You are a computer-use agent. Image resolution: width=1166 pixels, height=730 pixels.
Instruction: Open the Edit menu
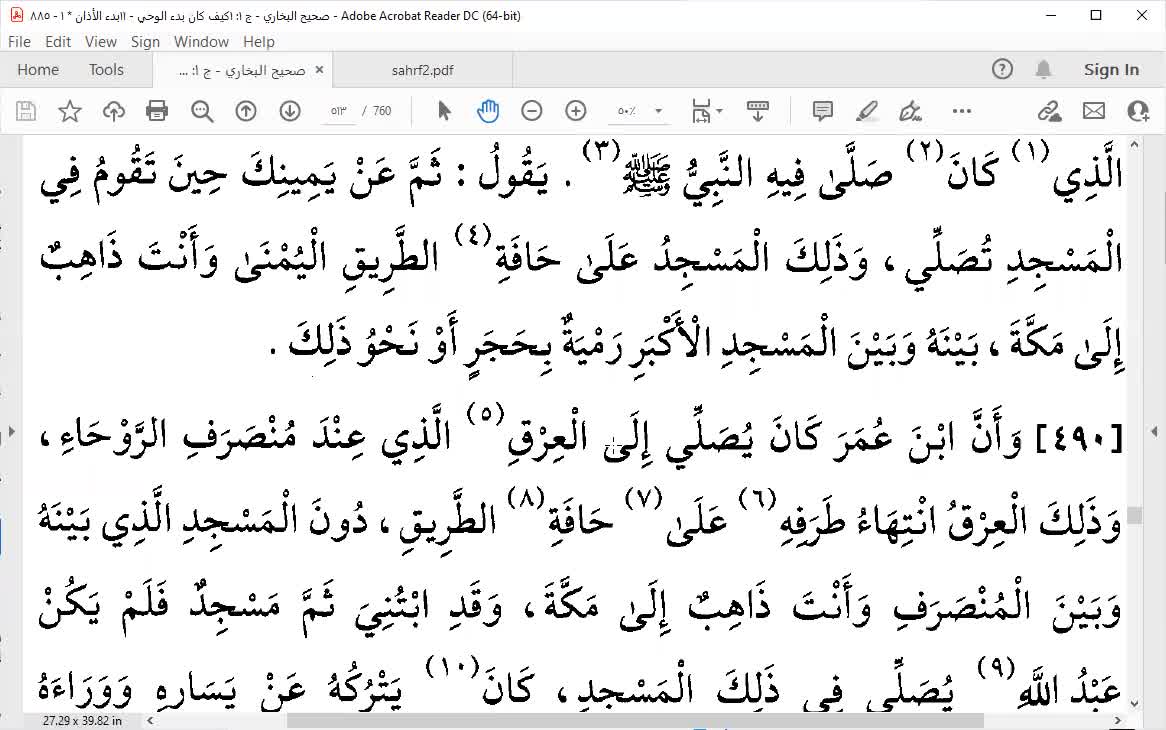pyautogui.click(x=58, y=42)
